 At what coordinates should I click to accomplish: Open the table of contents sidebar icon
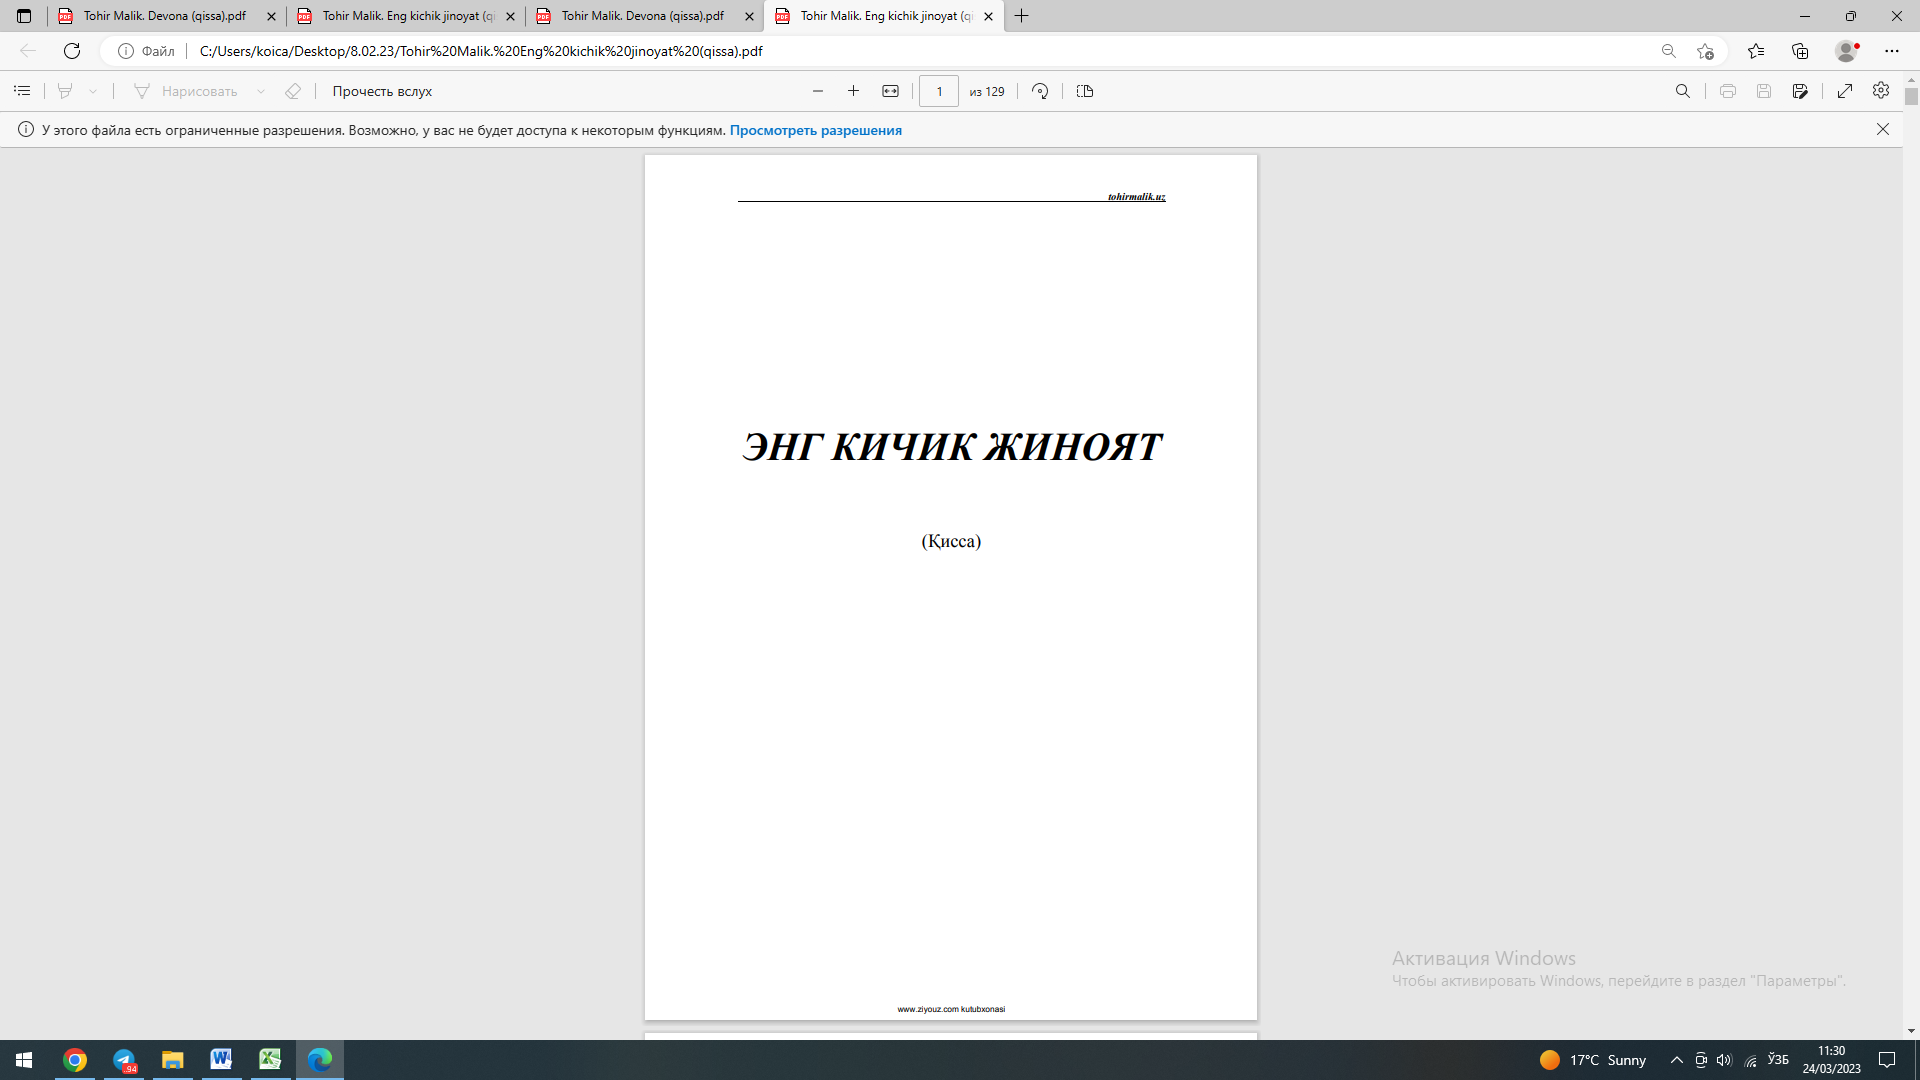(x=22, y=91)
